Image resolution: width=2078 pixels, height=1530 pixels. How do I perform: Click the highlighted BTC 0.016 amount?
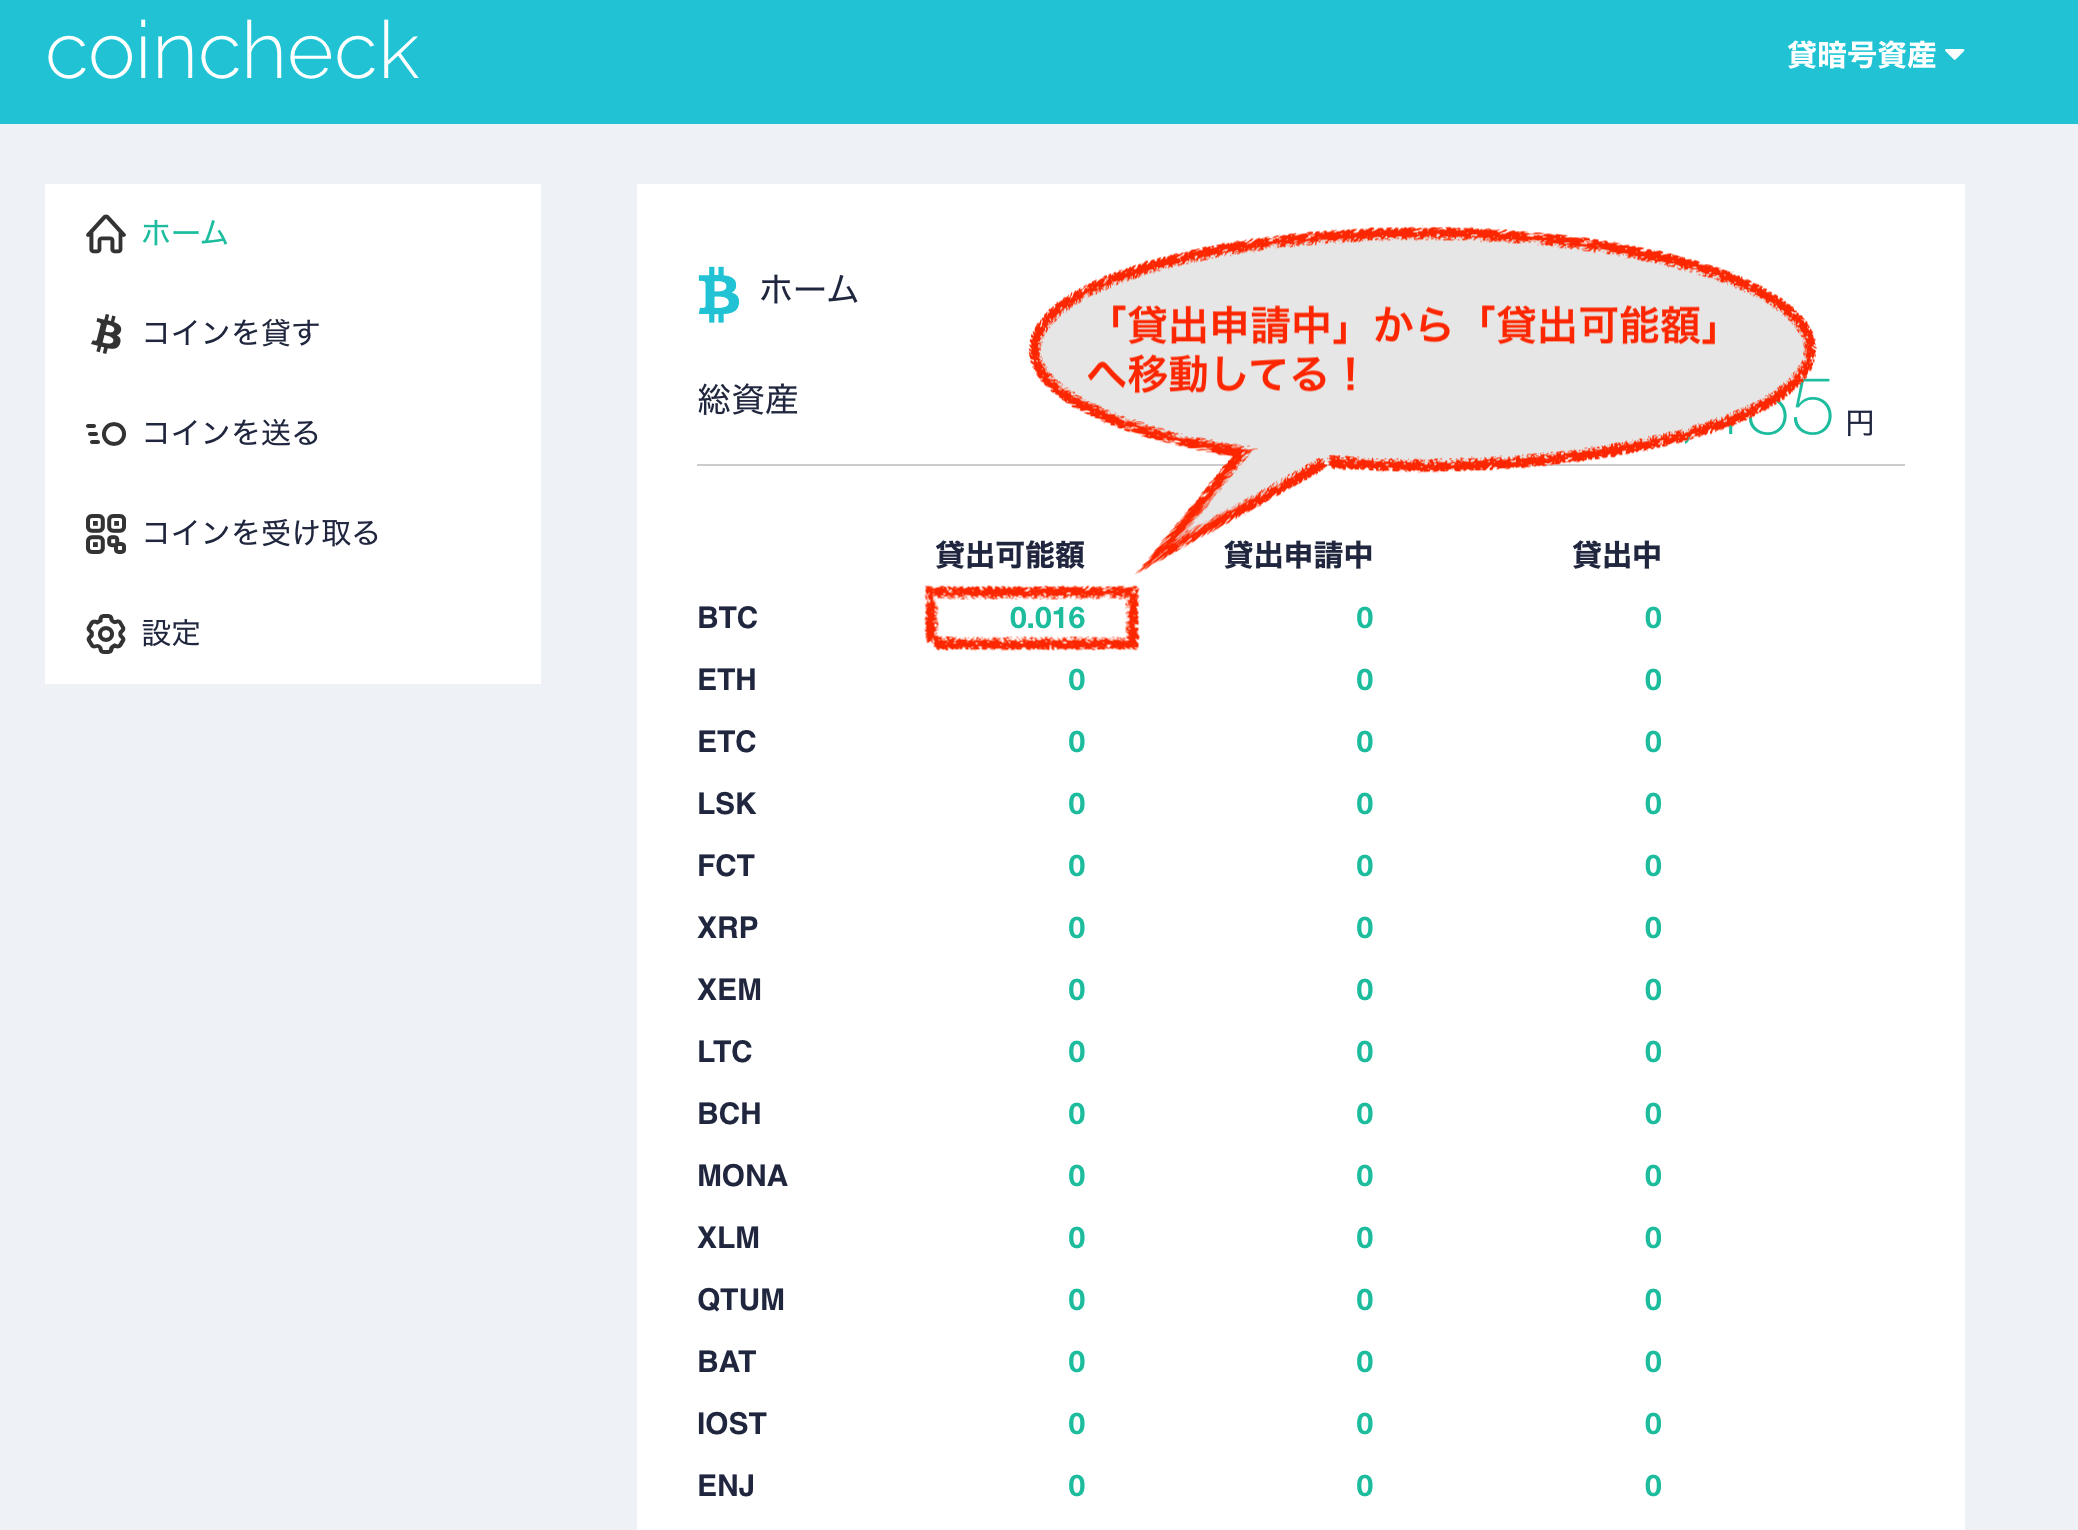[1046, 617]
